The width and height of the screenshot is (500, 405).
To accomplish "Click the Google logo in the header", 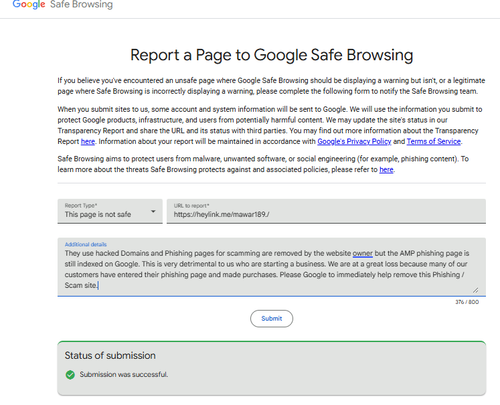I will 29,5.
